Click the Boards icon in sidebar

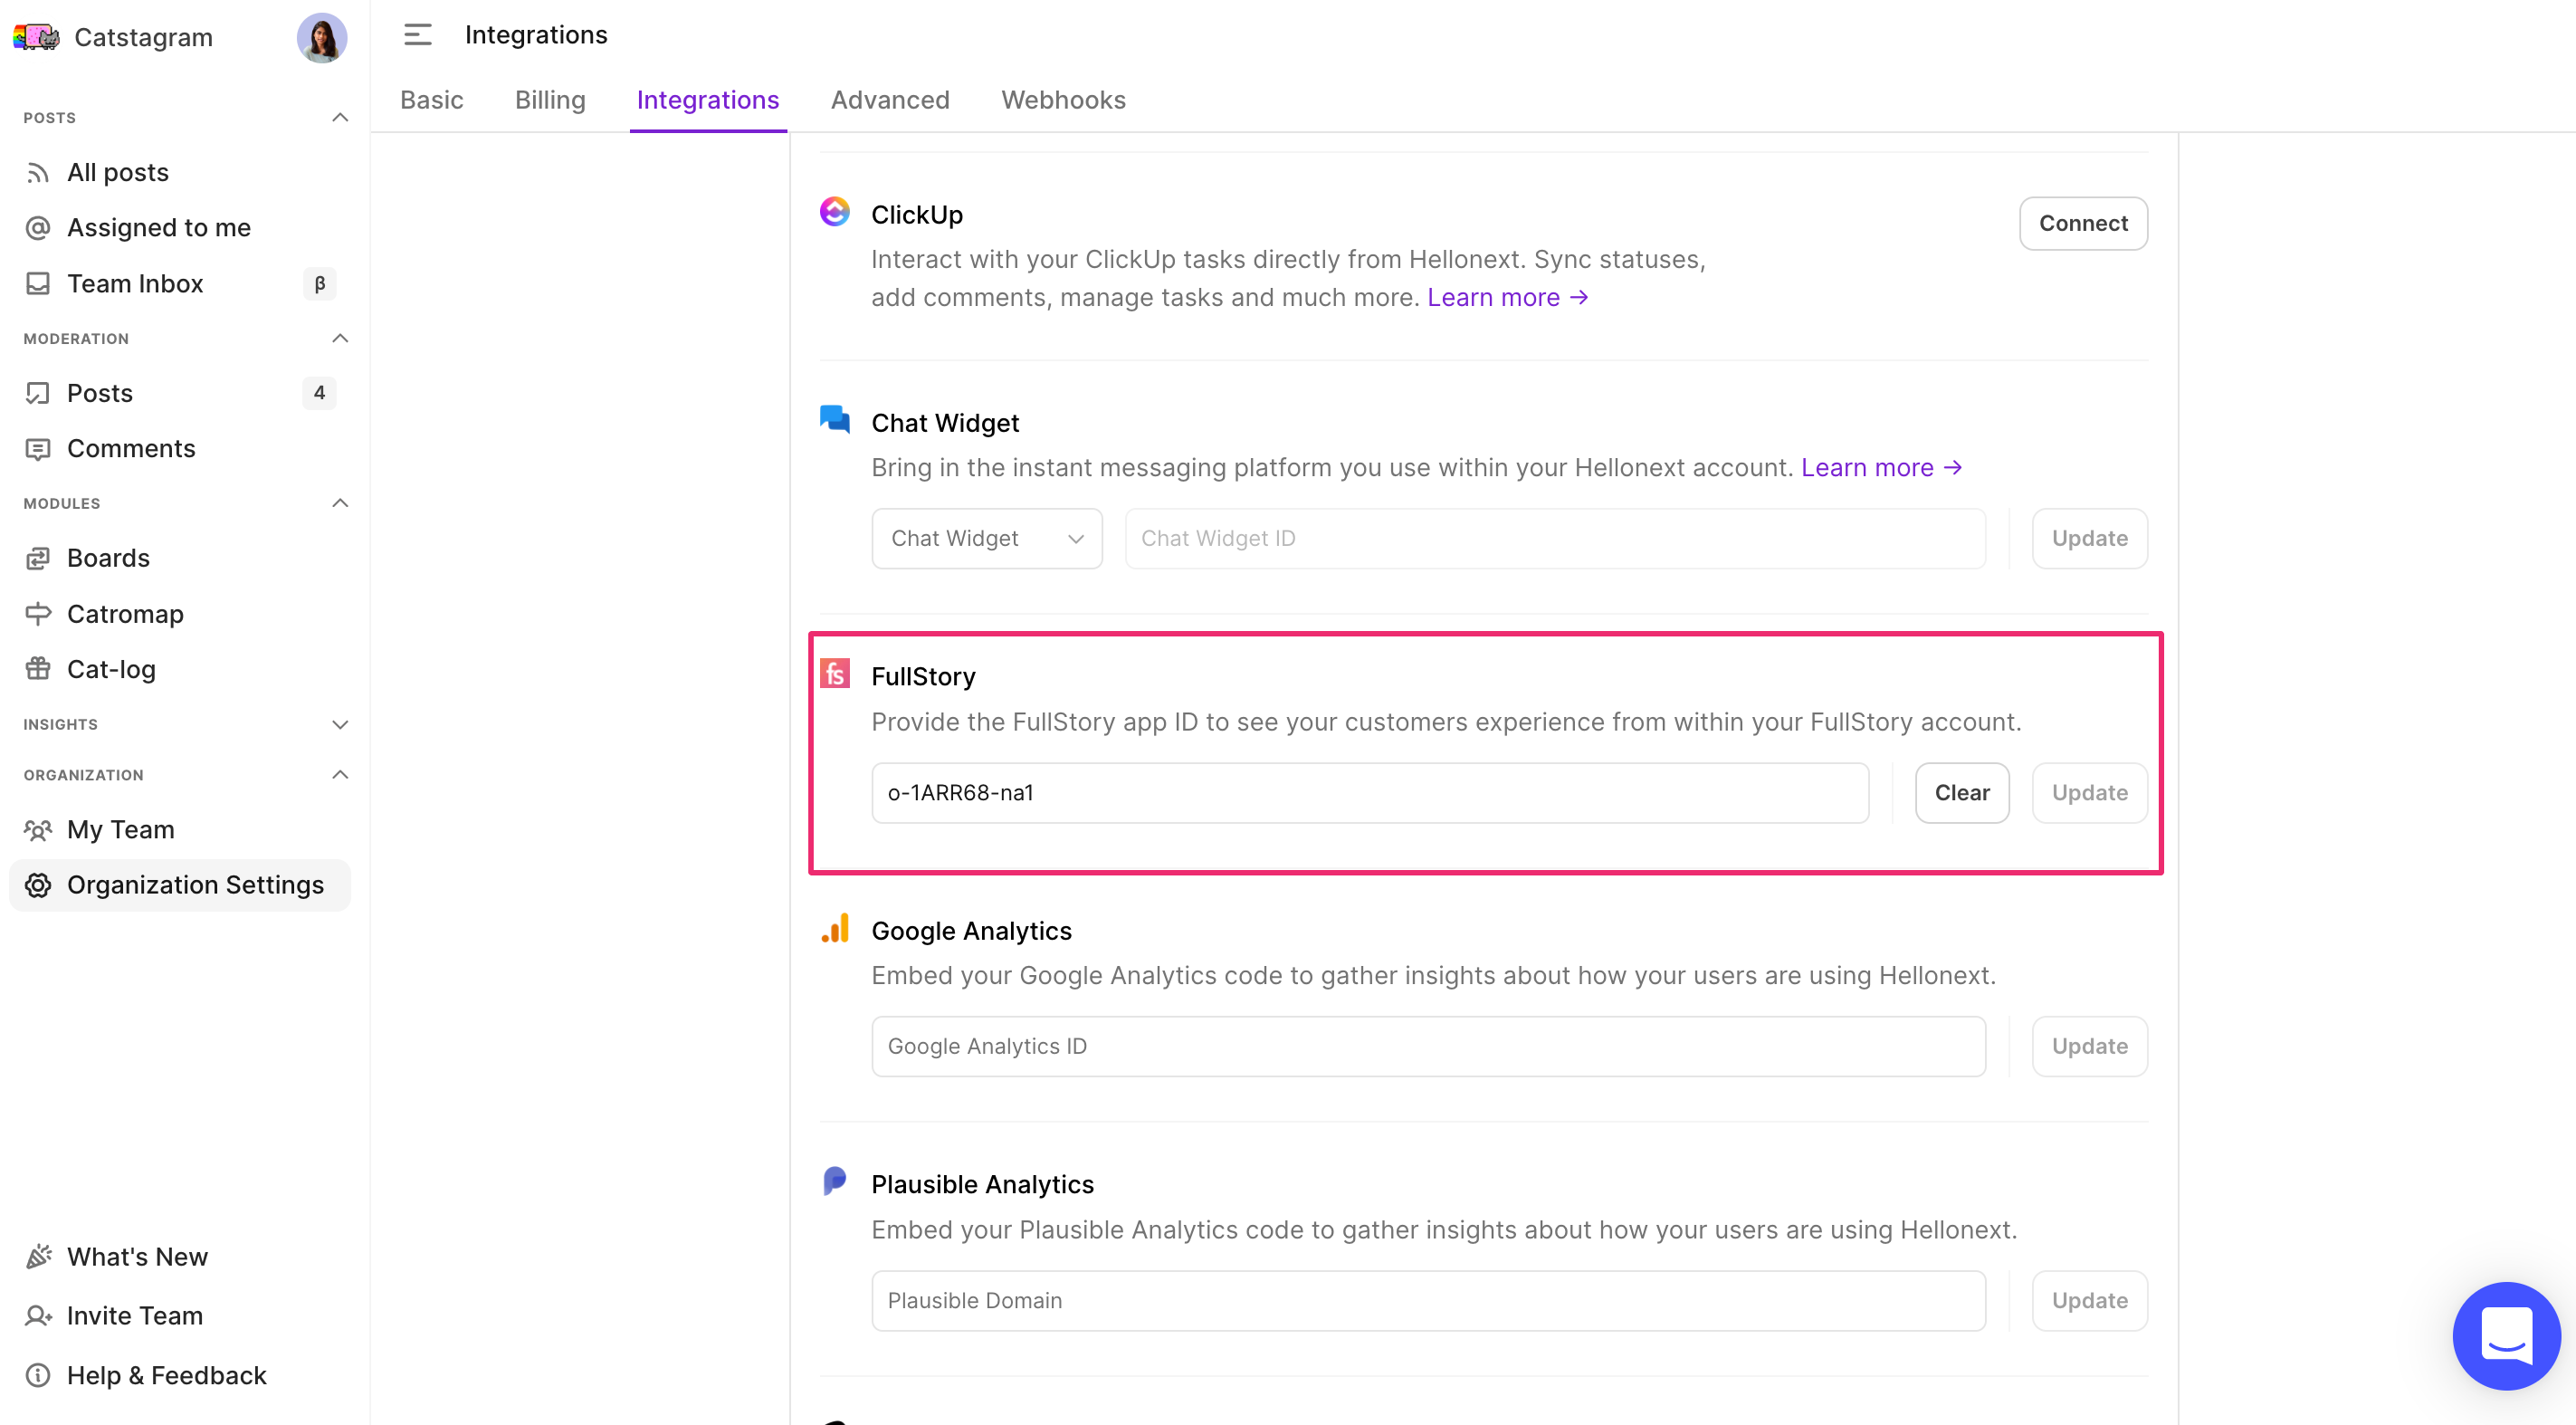click(38, 558)
